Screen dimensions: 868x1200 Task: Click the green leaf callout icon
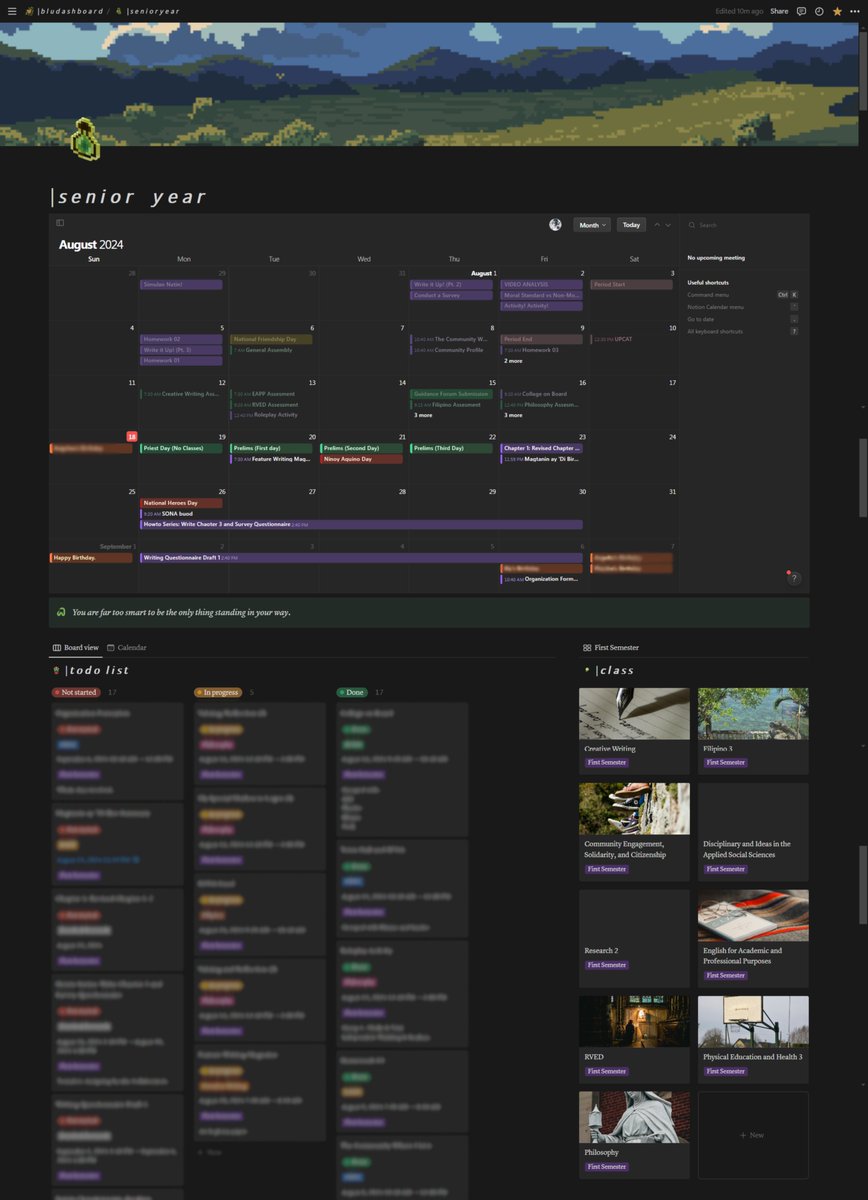coord(62,612)
